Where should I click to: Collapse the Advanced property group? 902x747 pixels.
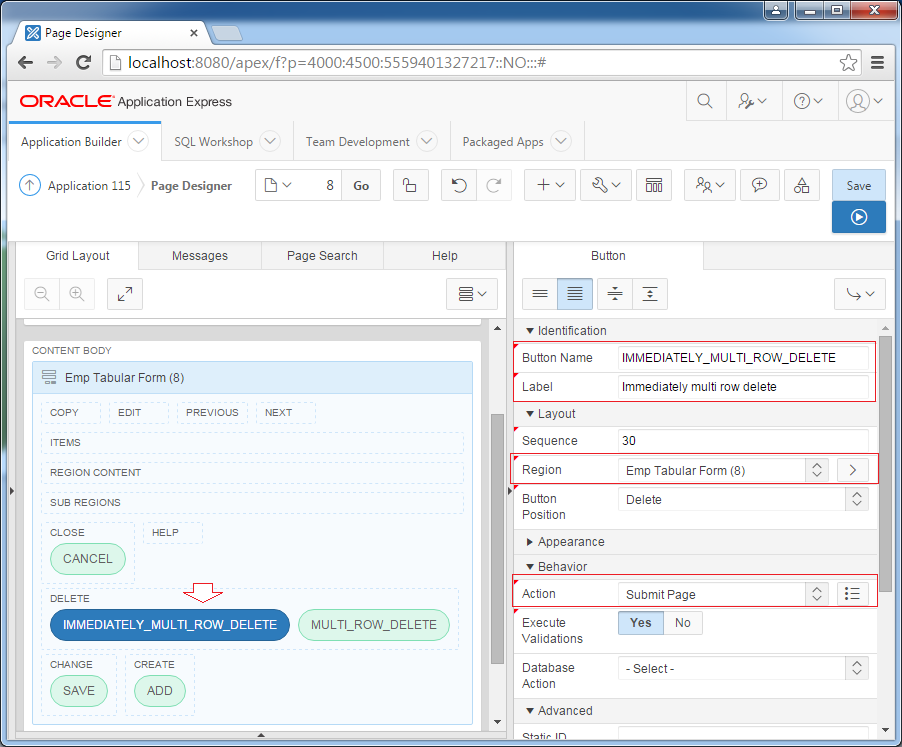(530, 711)
